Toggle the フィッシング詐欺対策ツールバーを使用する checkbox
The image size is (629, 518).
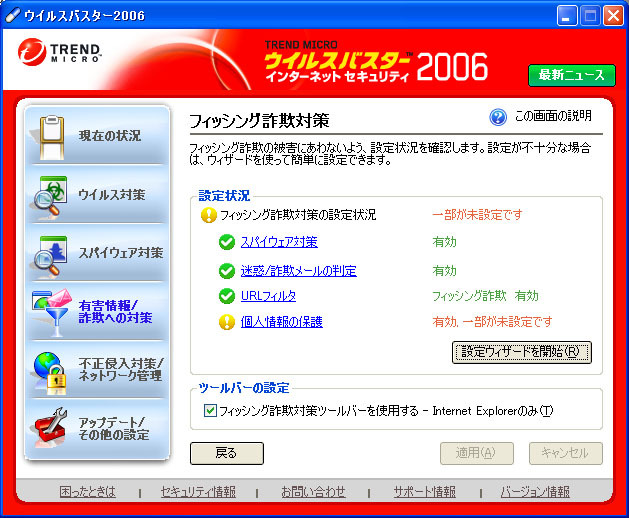click(x=210, y=410)
